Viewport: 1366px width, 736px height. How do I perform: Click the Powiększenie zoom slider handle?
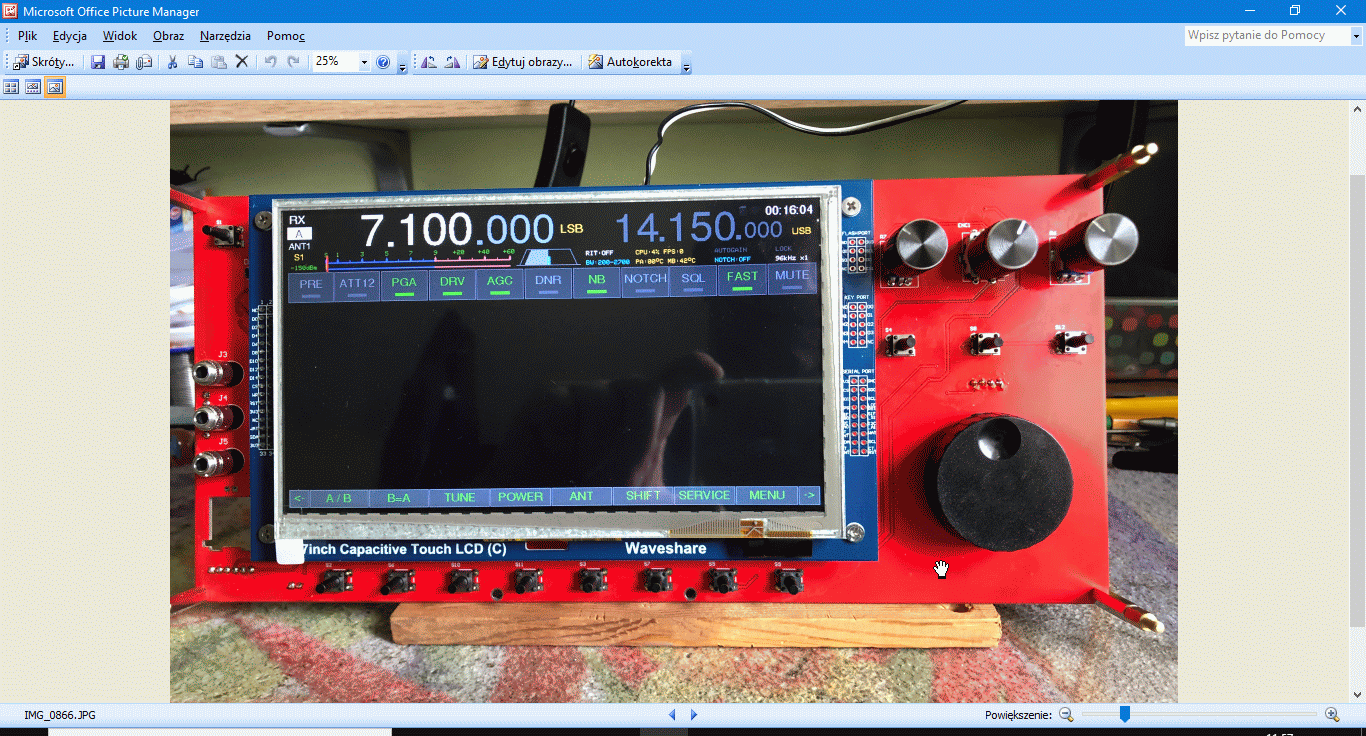click(1125, 714)
